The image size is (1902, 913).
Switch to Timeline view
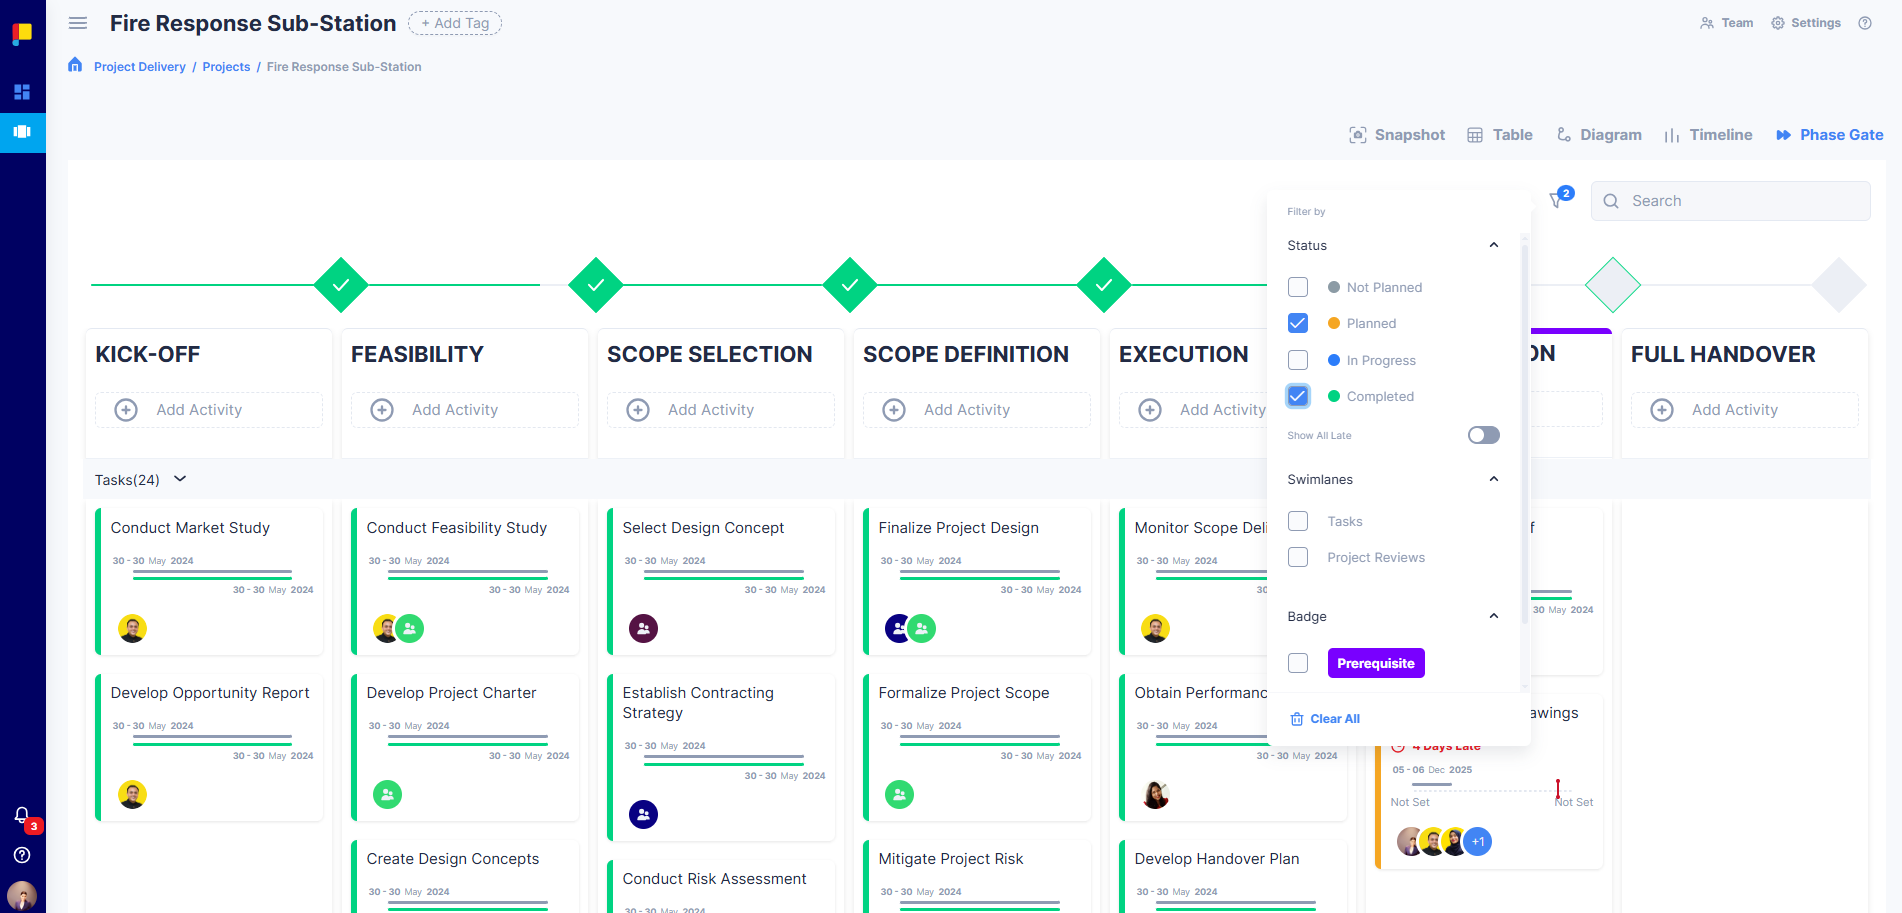1708,135
